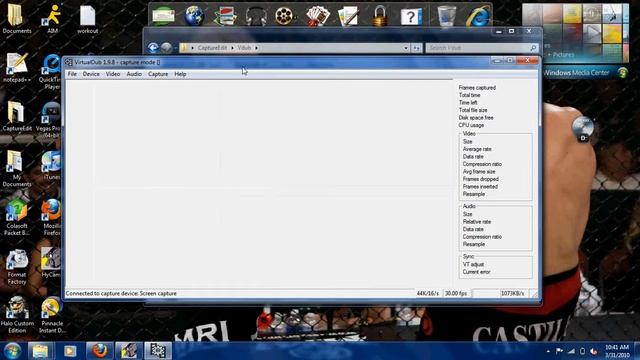
Task: Click the Back button in the Explorer window
Action: (153, 48)
